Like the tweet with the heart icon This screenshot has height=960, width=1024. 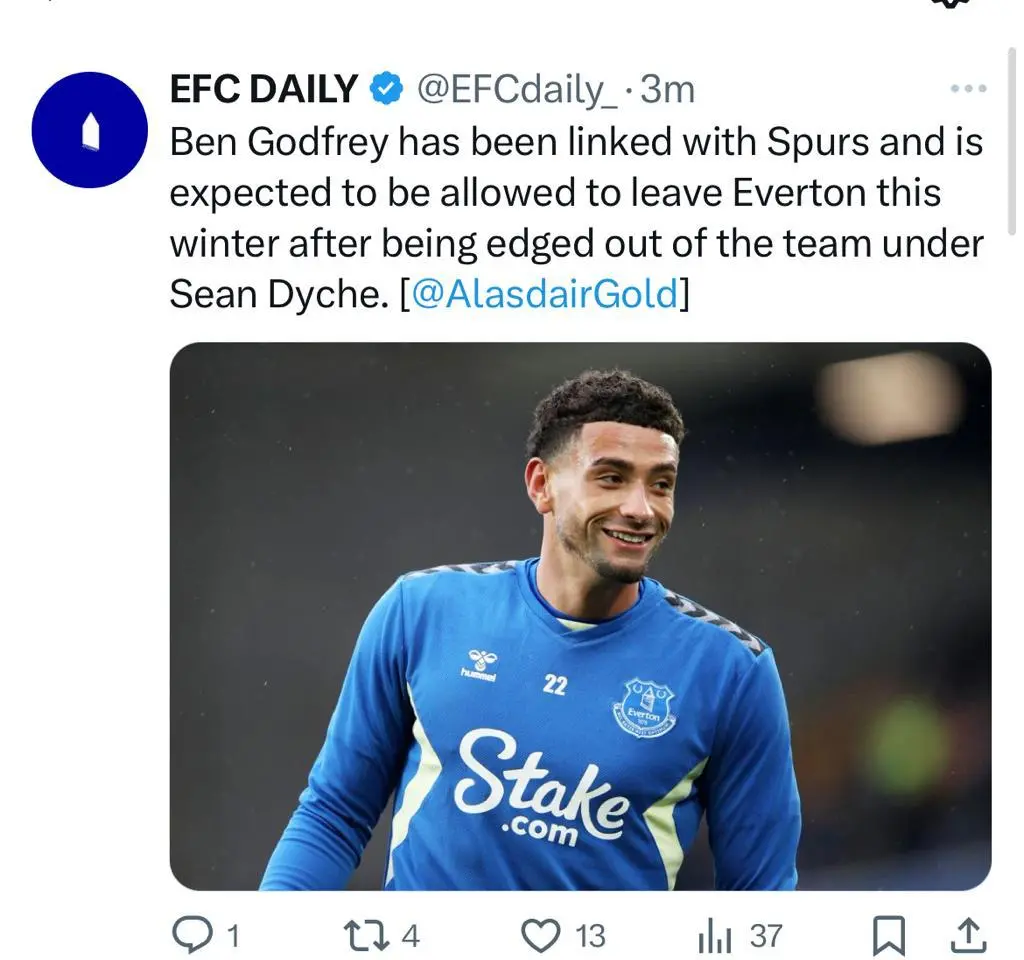[x=541, y=935]
